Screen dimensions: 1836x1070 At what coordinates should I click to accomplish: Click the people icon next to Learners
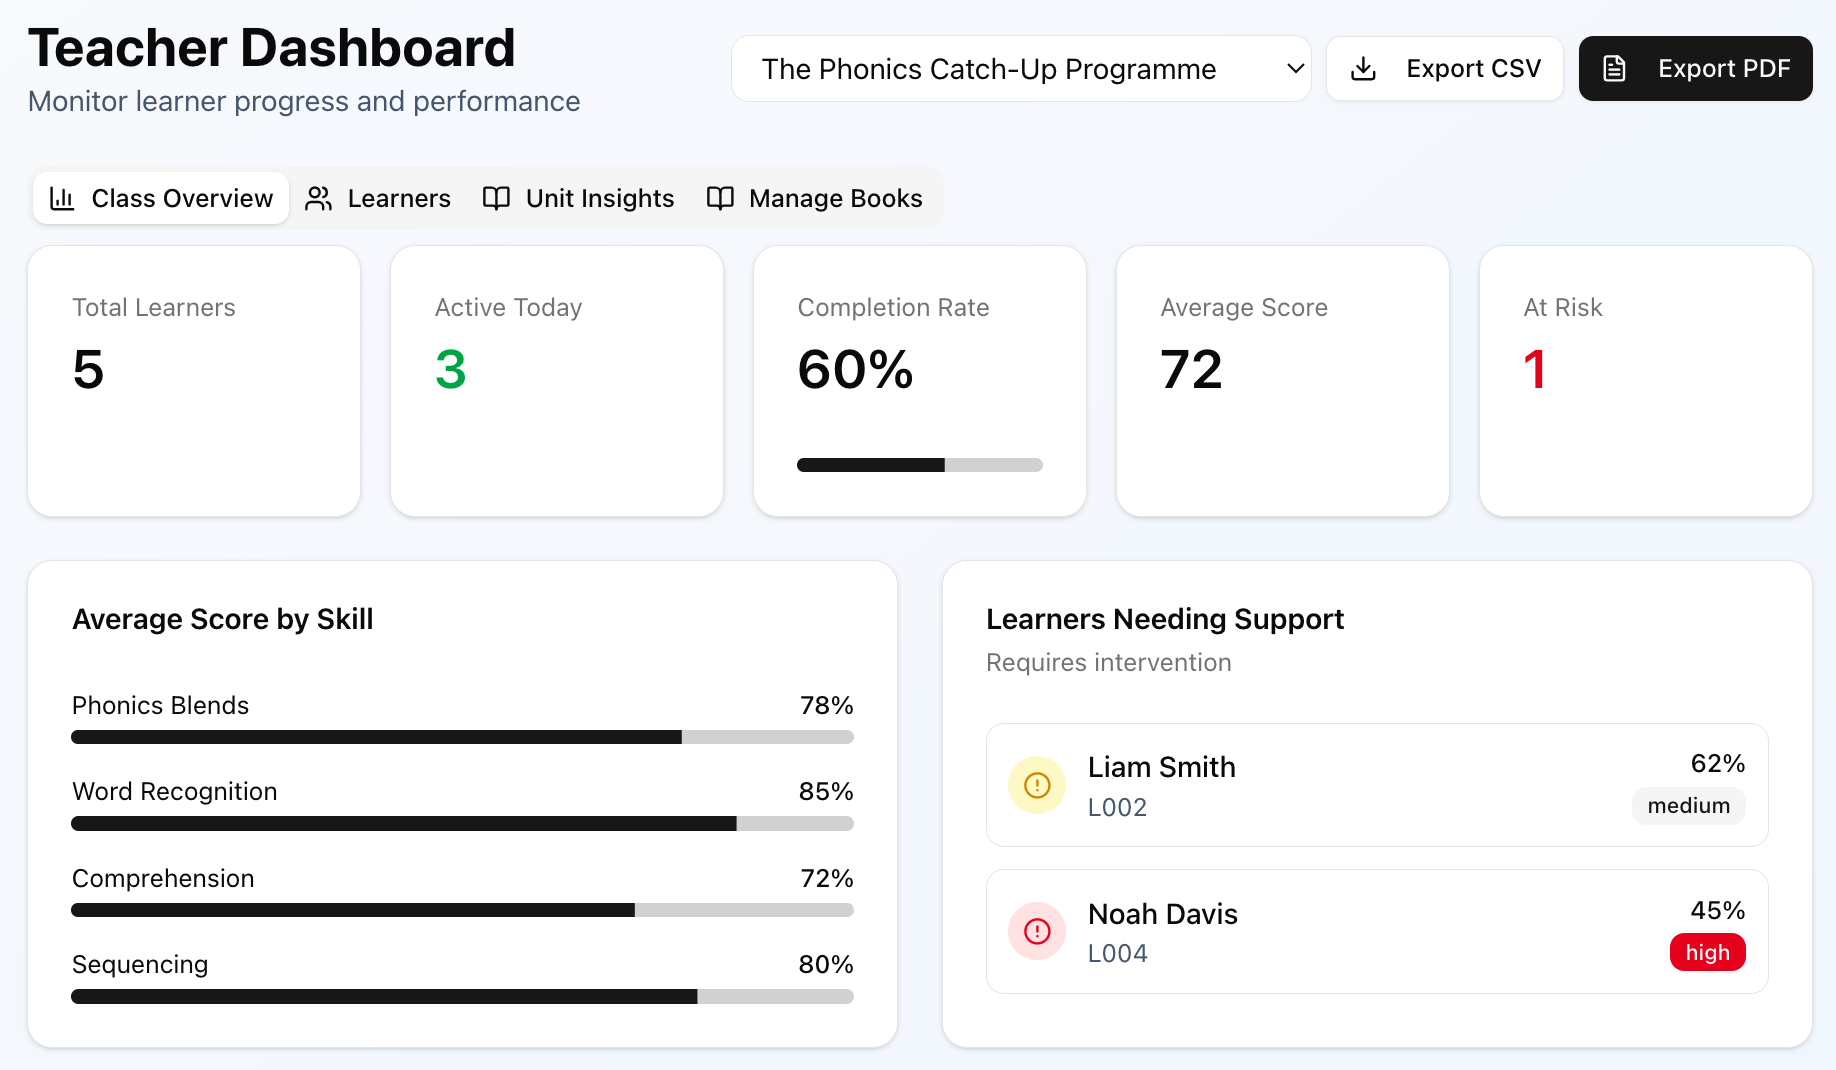click(319, 199)
